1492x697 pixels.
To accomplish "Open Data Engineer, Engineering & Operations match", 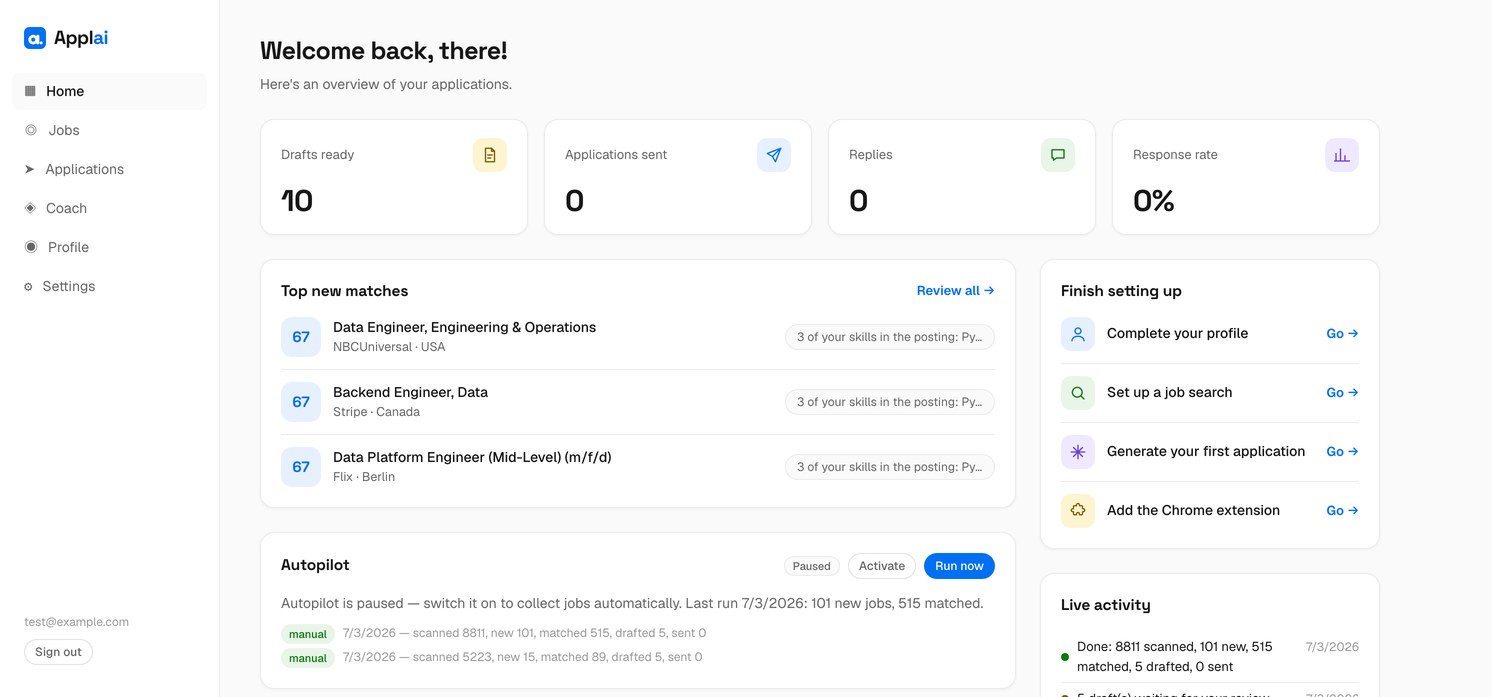I will pyautogui.click(x=464, y=327).
